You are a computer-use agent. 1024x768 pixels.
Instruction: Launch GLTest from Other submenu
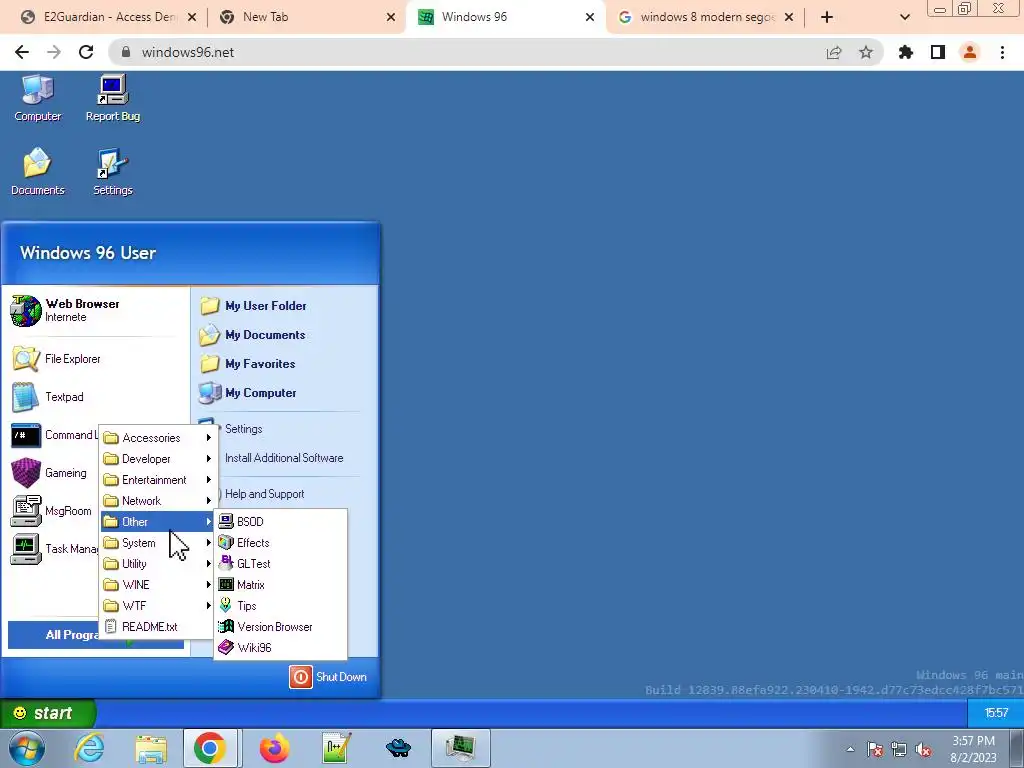tap(281, 564)
